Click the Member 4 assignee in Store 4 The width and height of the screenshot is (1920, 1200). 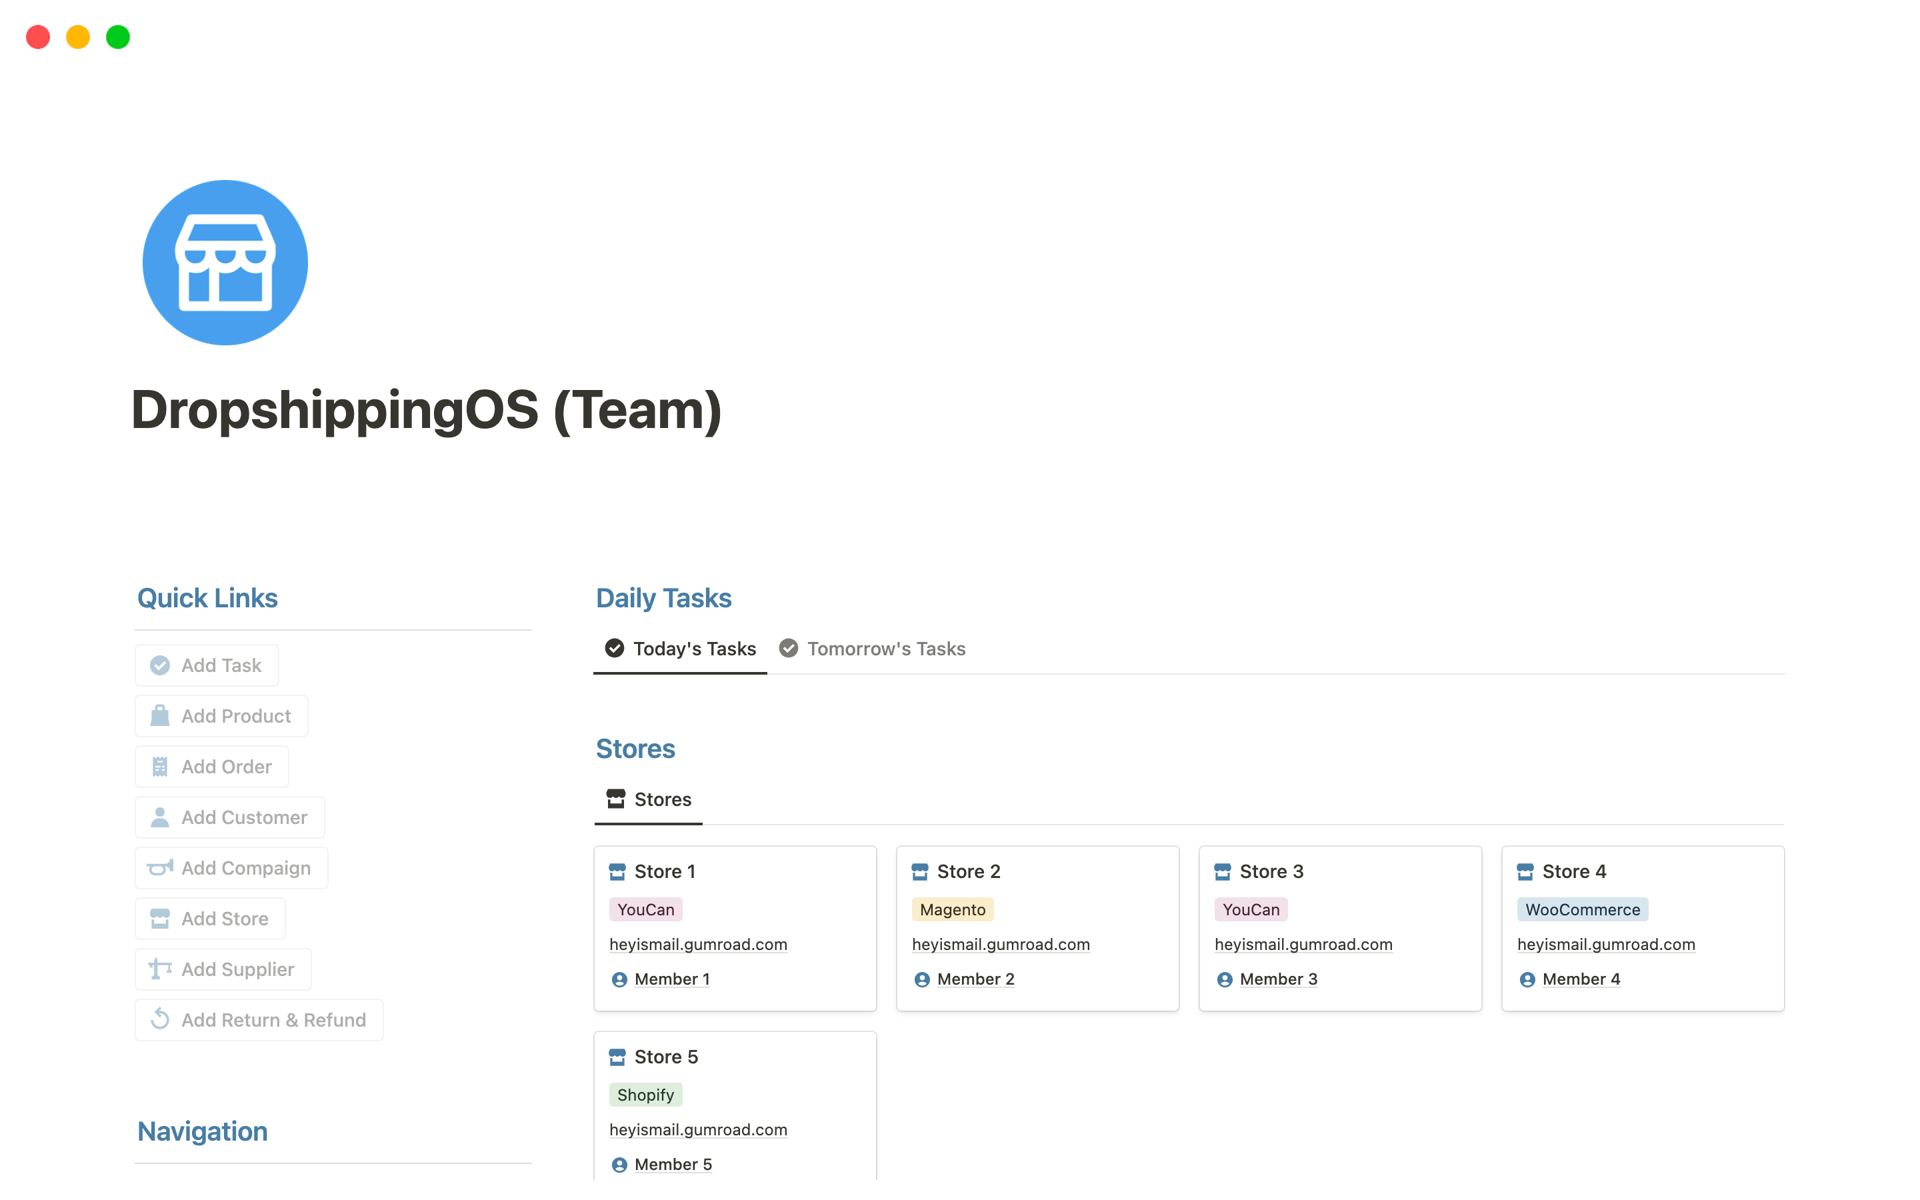1580,980
